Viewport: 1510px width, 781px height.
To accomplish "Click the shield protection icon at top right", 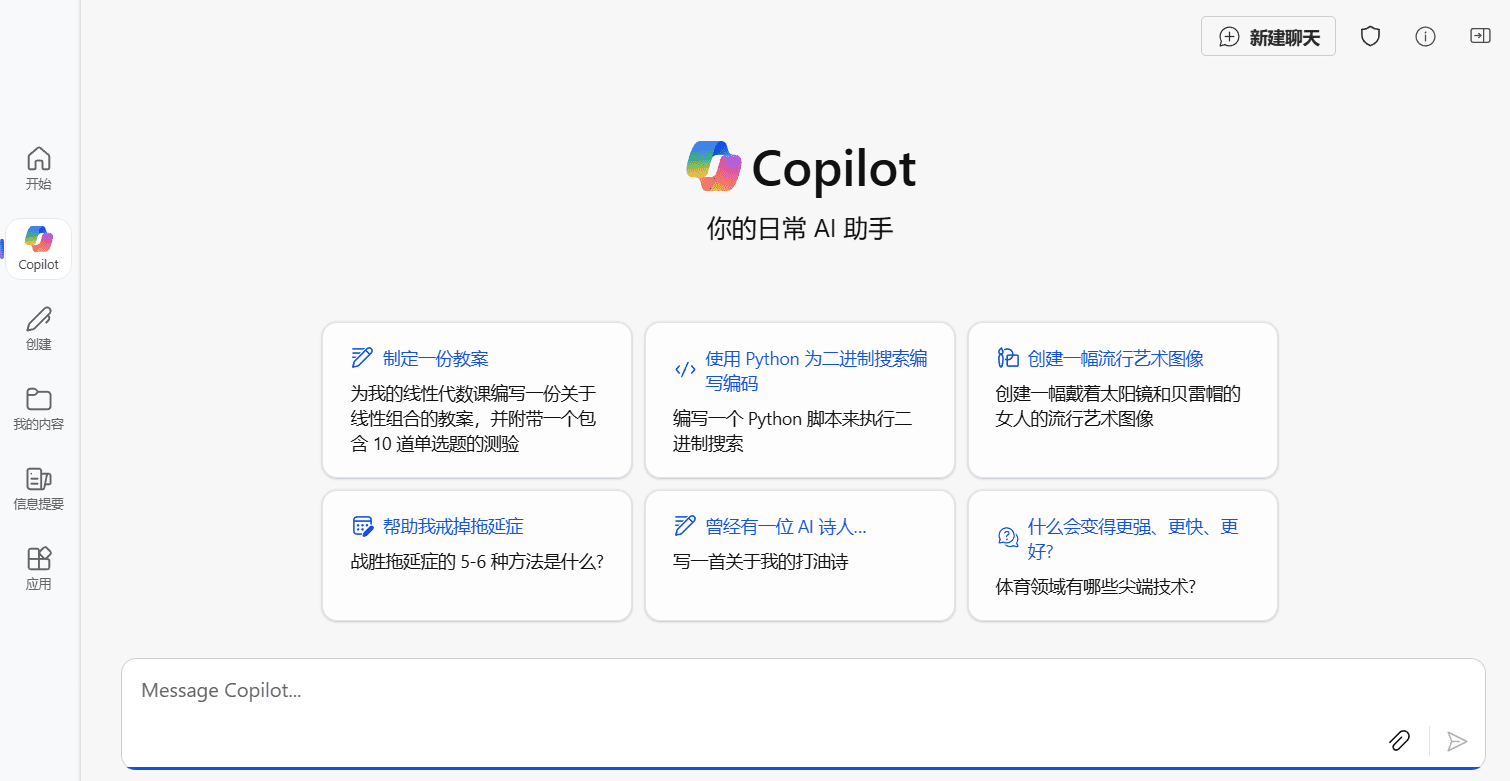I will [1370, 37].
